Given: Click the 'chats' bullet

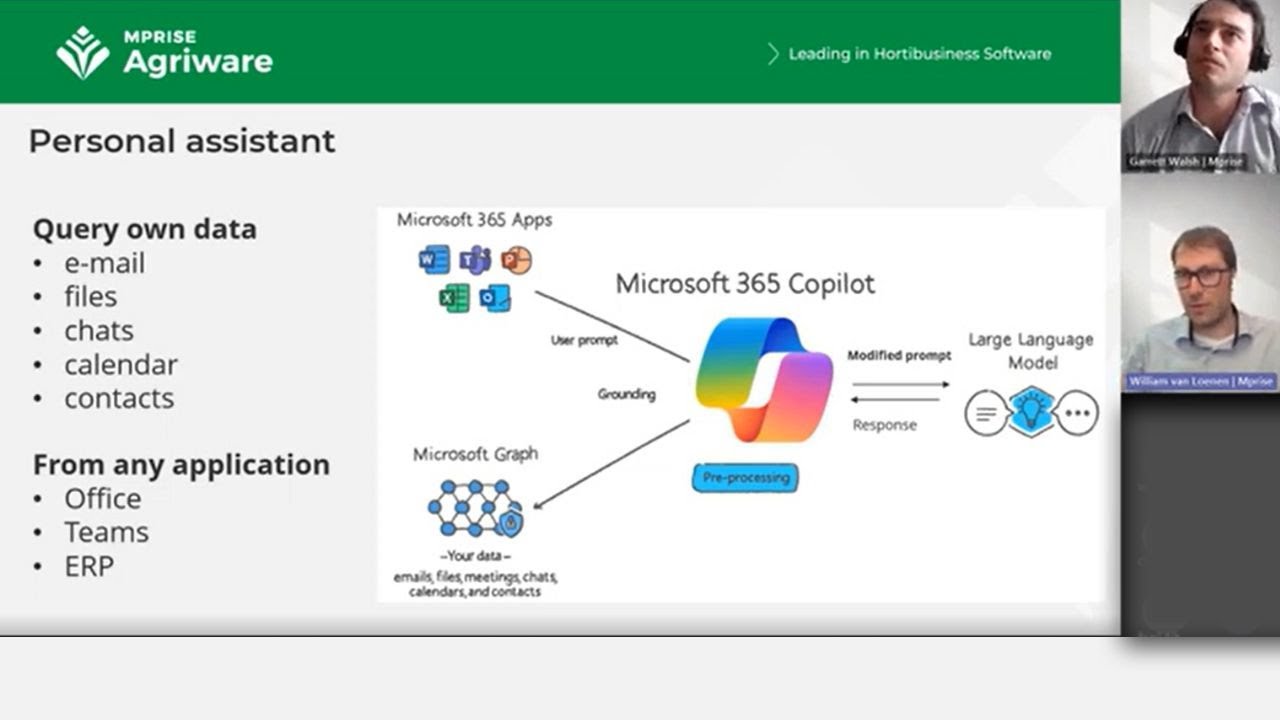Looking at the screenshot, I should [x=99, y=331].
